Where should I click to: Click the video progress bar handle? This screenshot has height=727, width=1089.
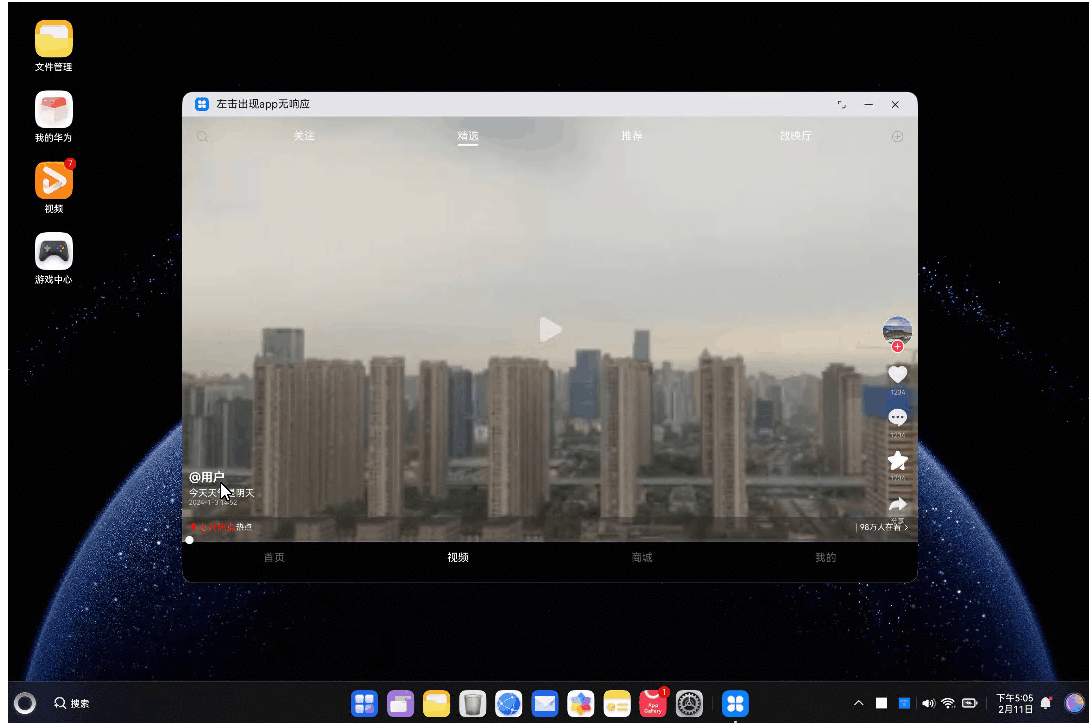click(190, 540)
